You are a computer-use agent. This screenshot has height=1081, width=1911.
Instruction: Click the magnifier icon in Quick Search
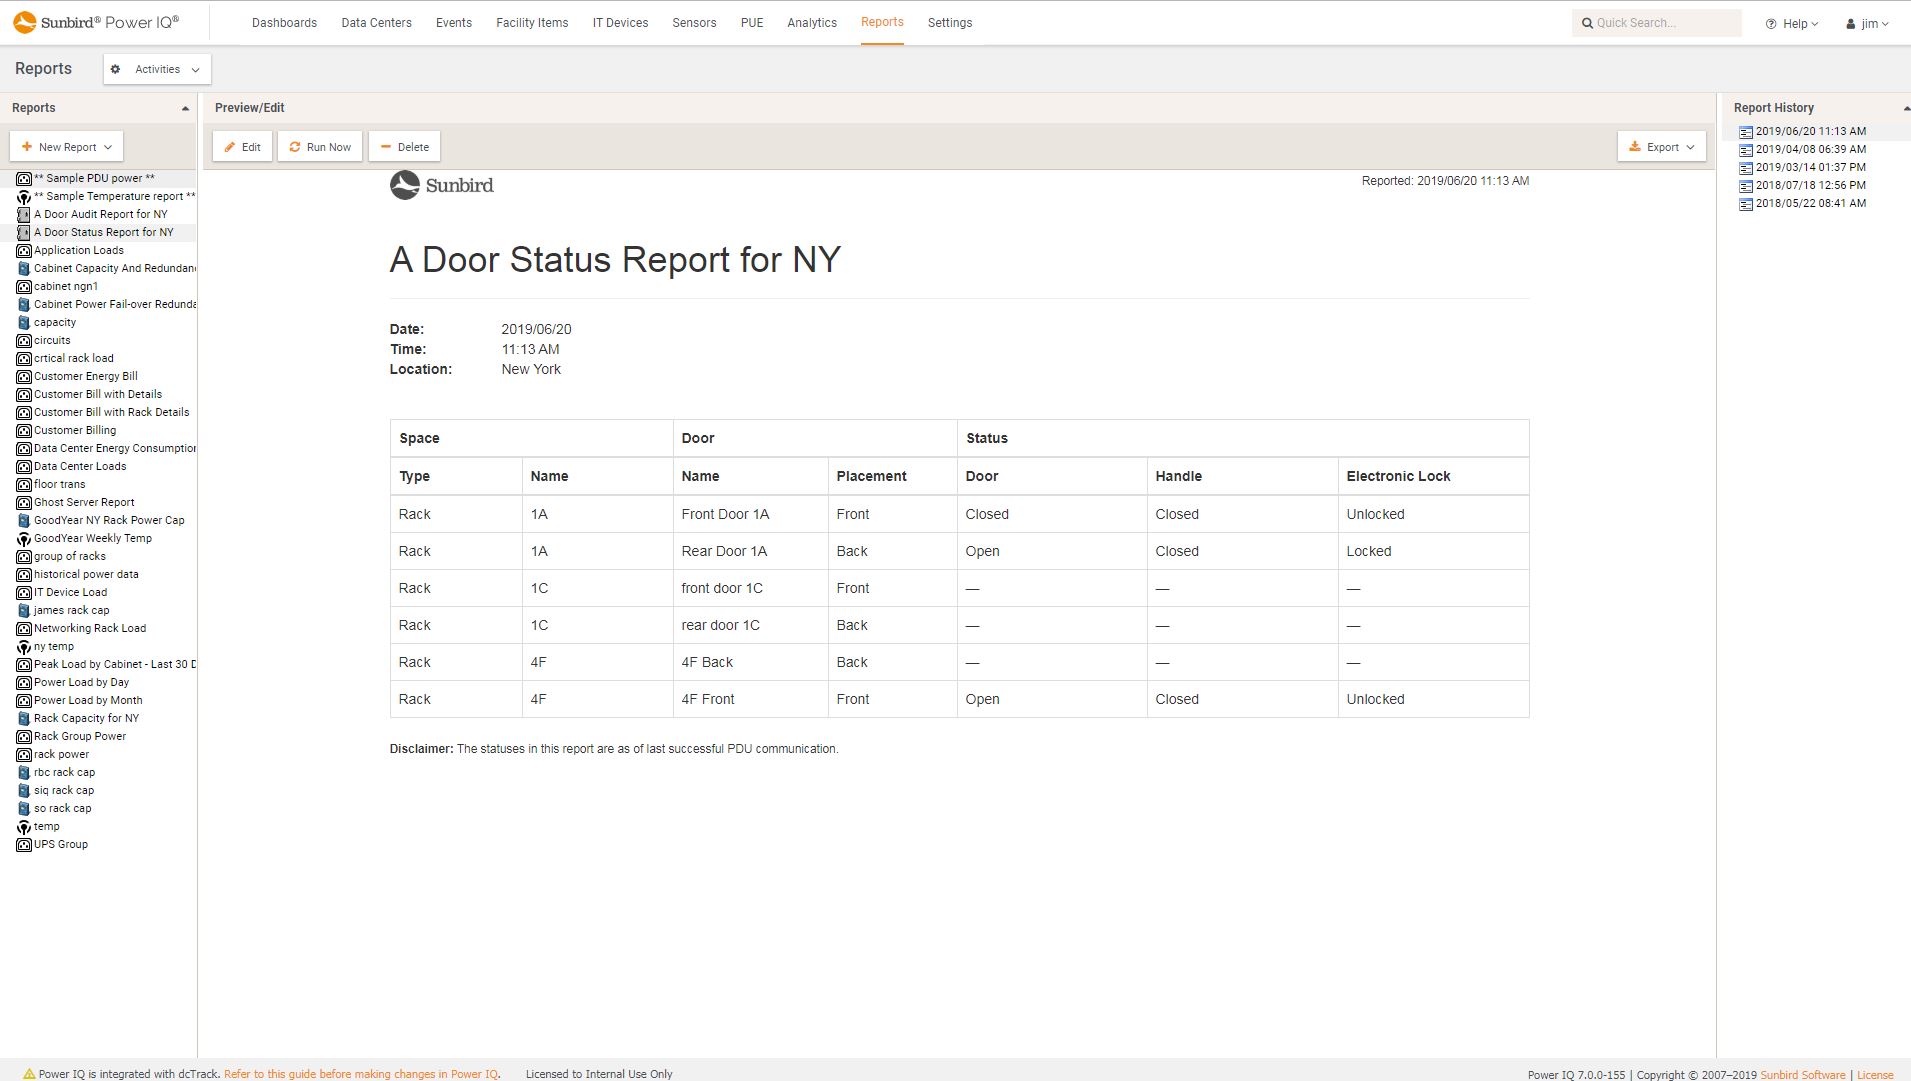pos(1588,22)
